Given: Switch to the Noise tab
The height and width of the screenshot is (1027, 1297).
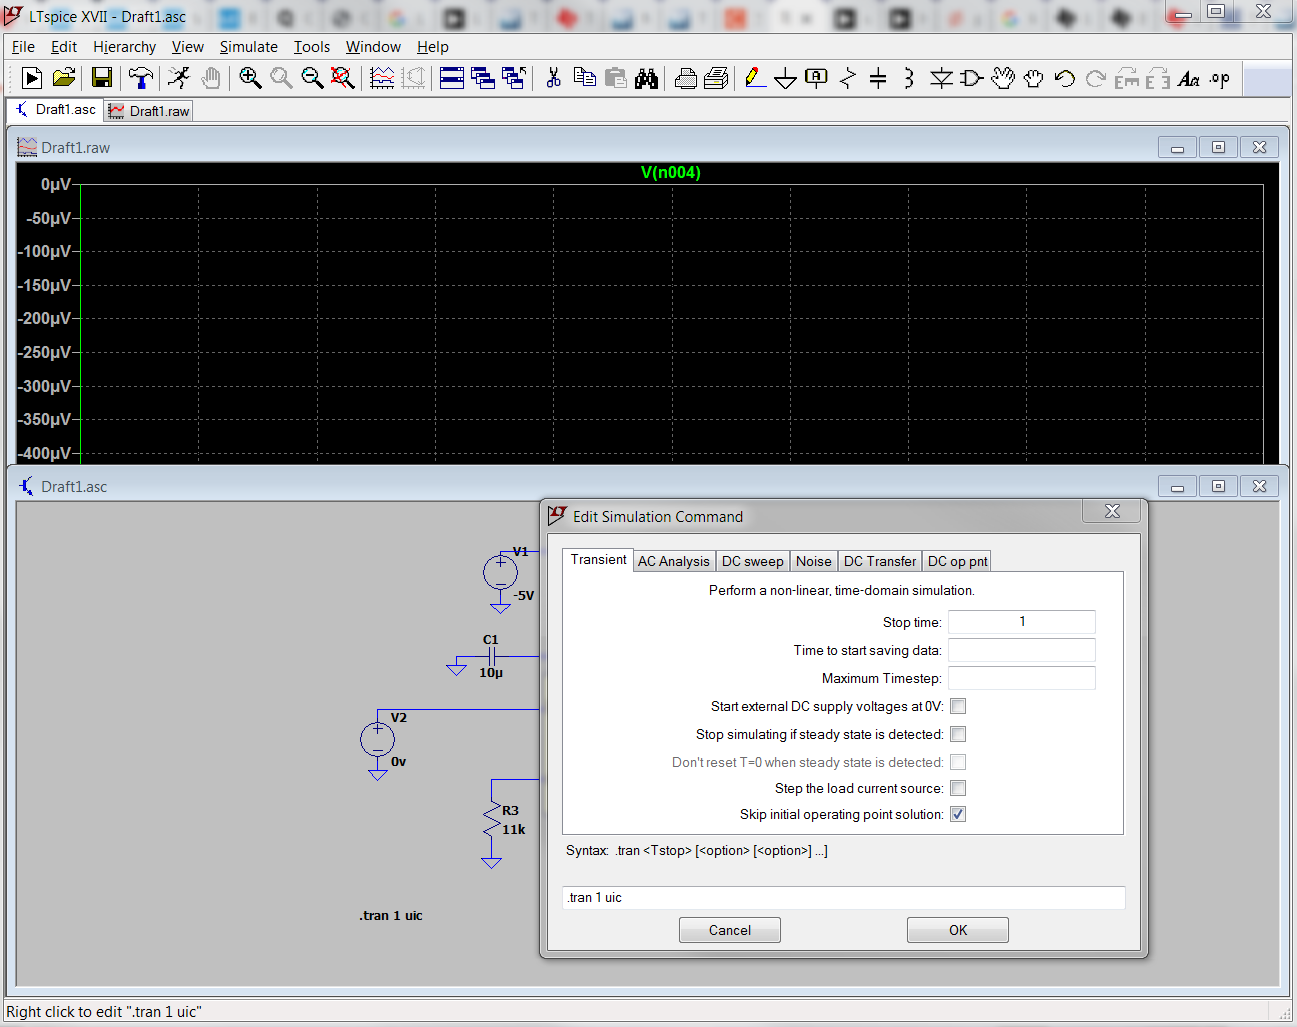Looking at the screenshot, I should pos(814,561).
